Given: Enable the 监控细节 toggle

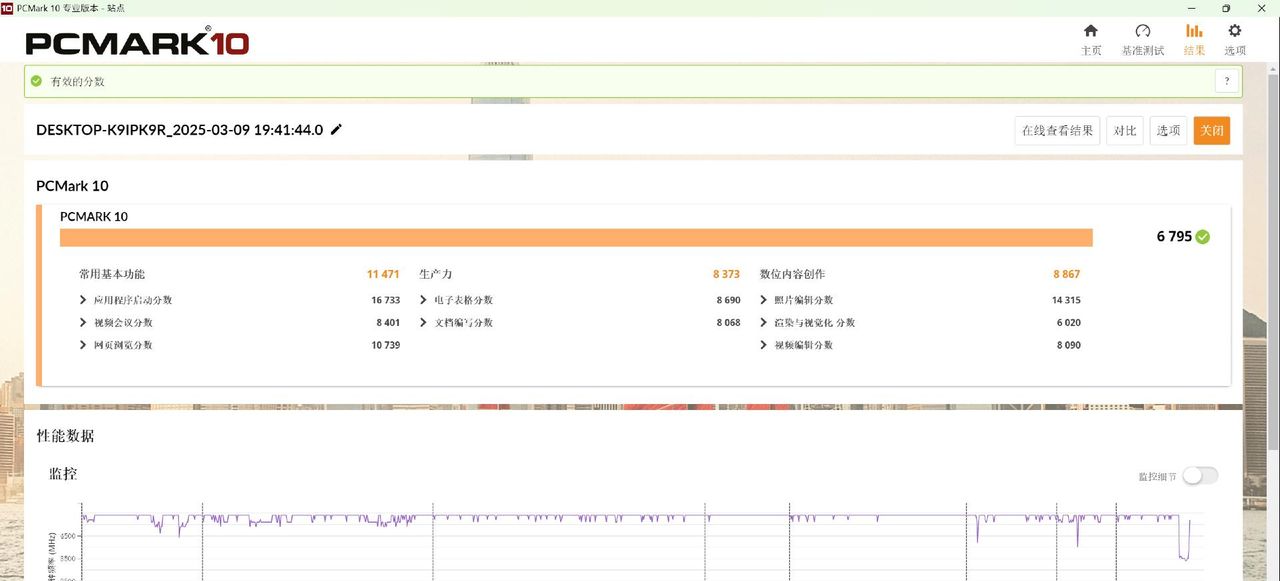Looking at the screenshot, I should tap(1199, 475).
